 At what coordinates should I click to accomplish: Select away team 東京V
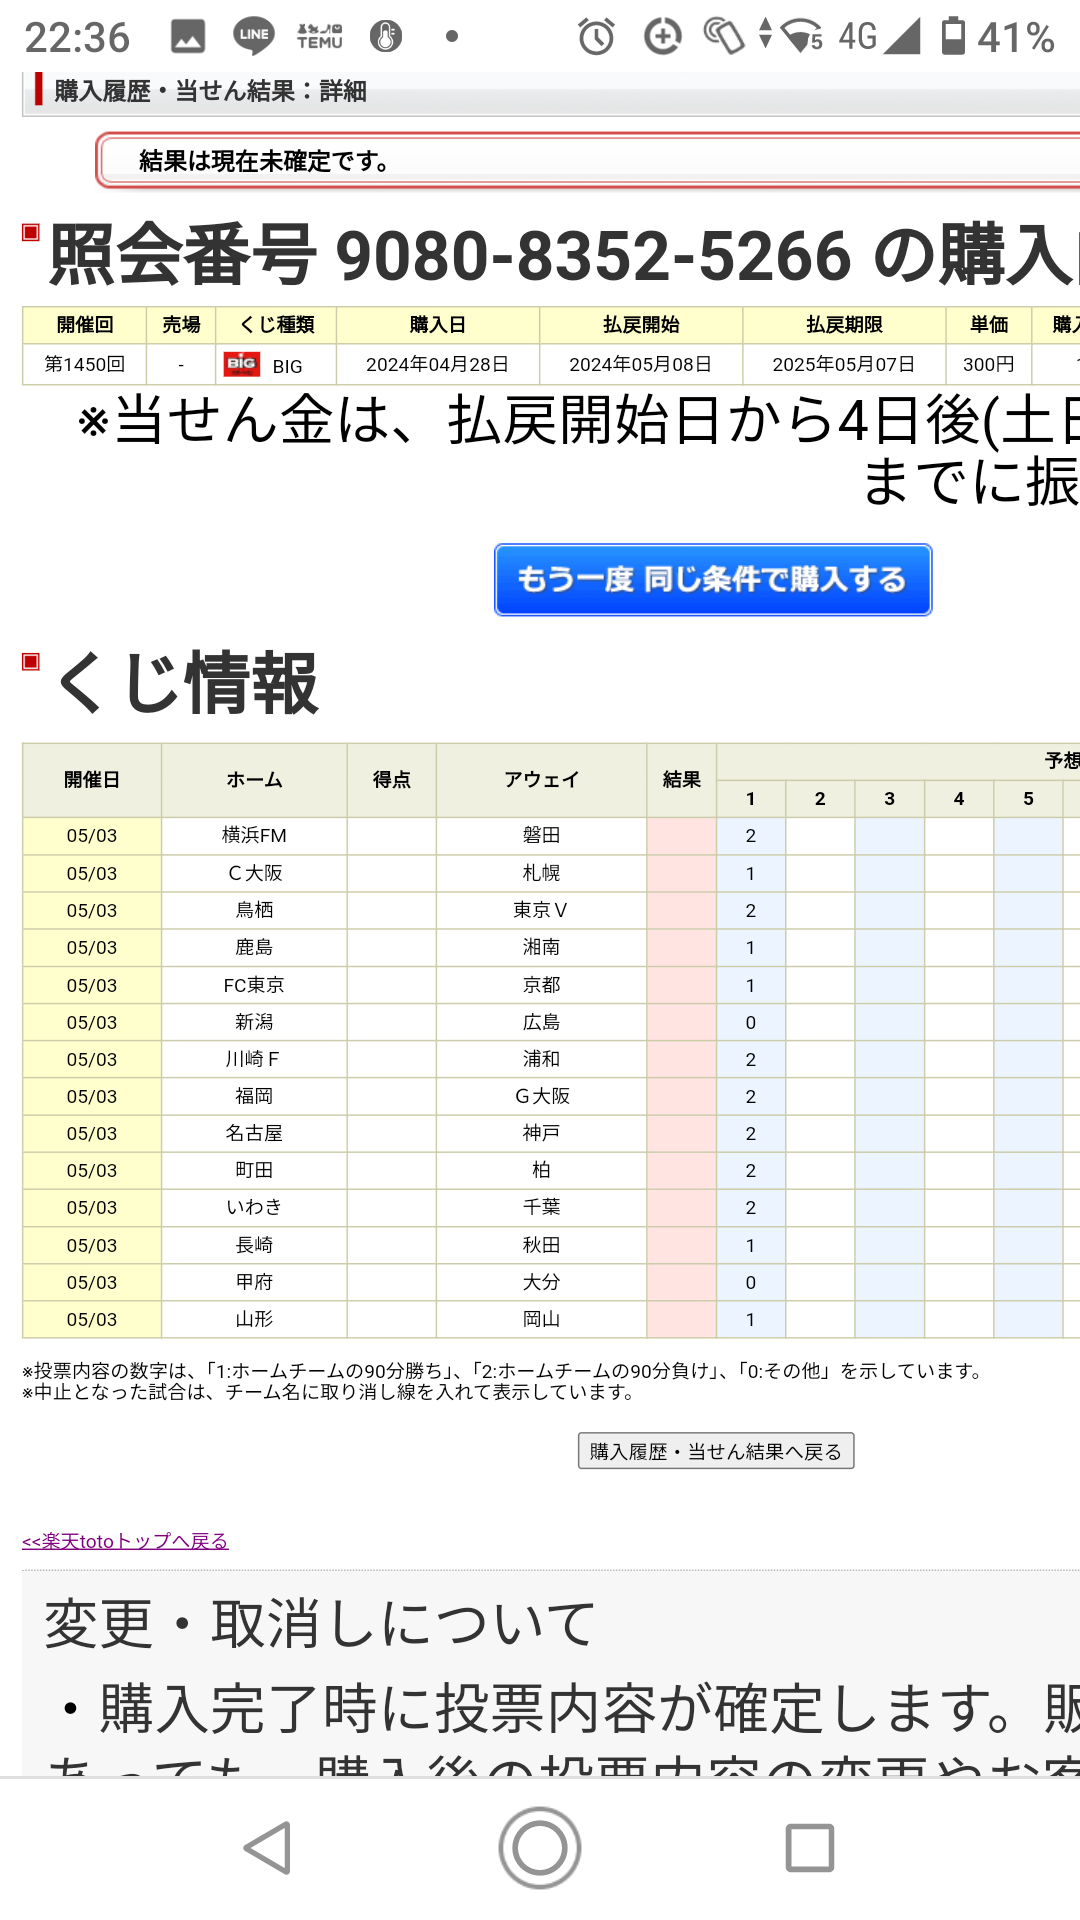(541, 910)
